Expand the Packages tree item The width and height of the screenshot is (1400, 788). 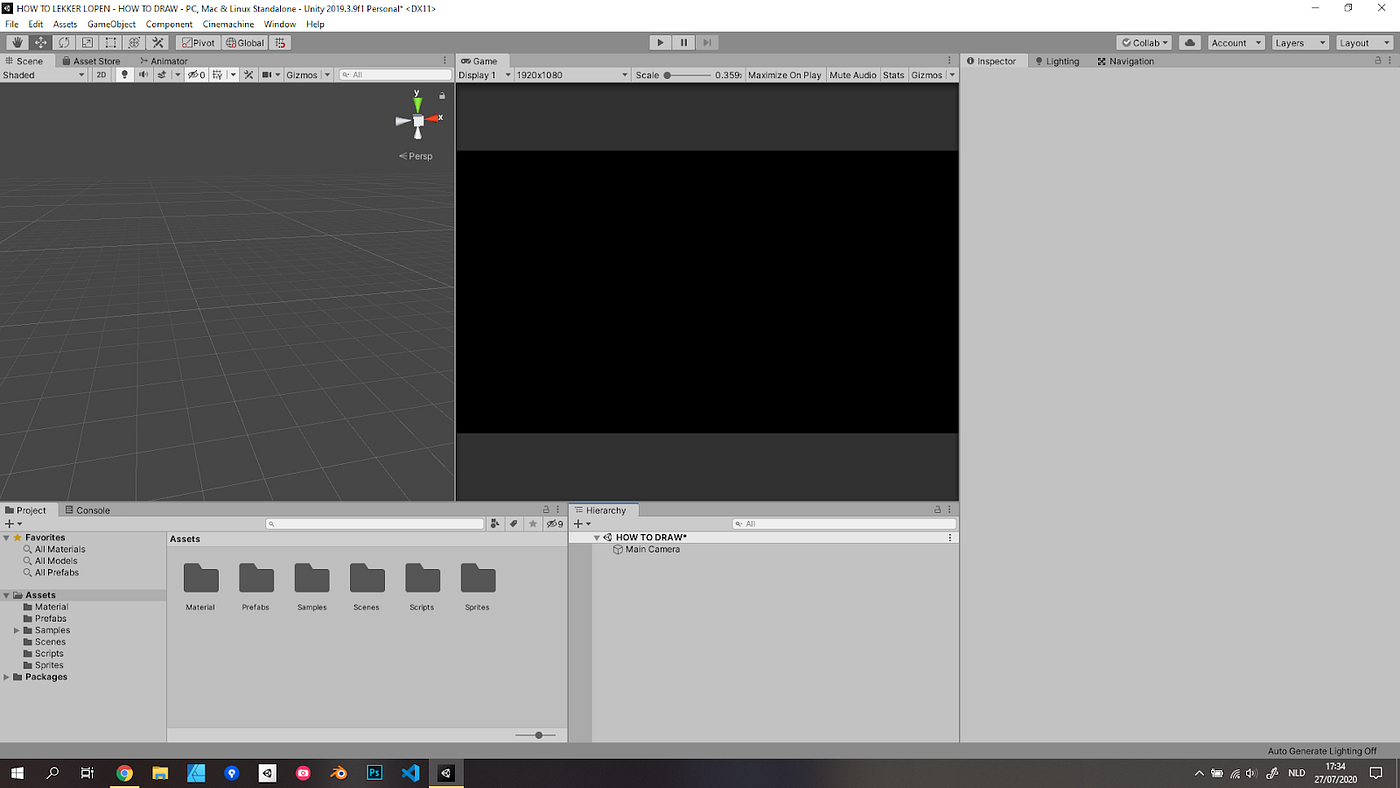pyautogui.click(x=7, y=677)
